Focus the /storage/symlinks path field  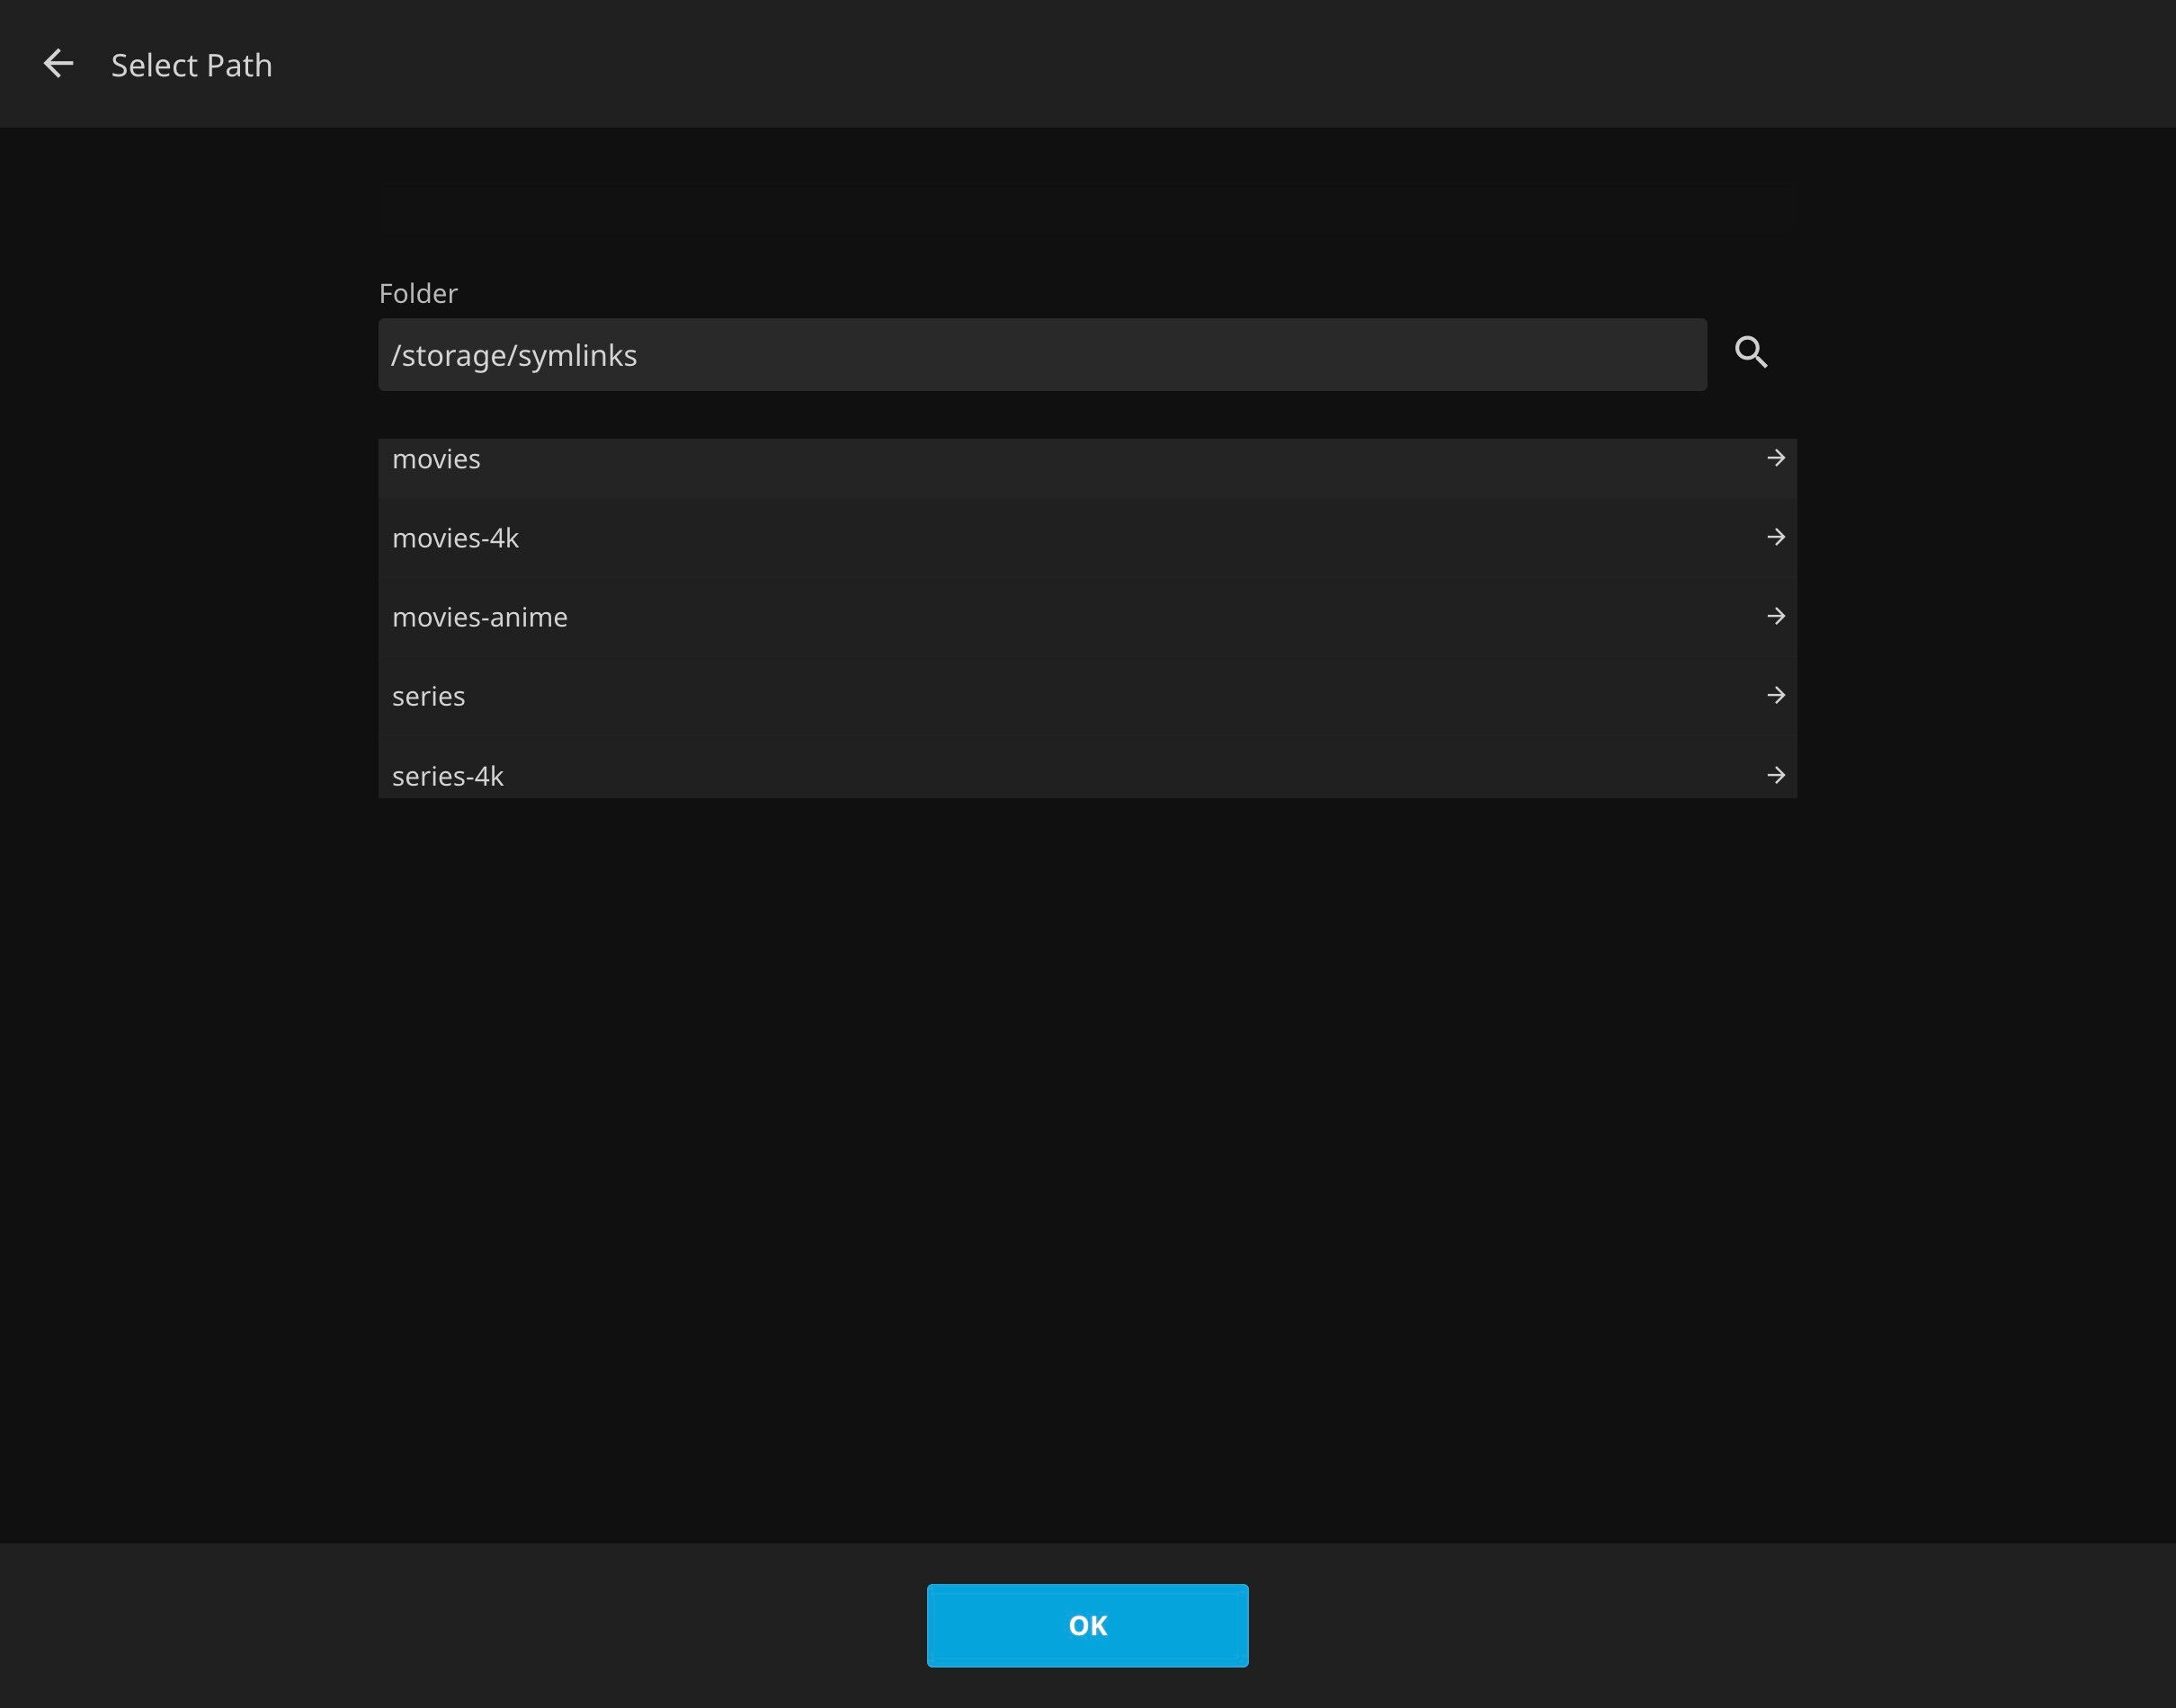(1041, 355)
